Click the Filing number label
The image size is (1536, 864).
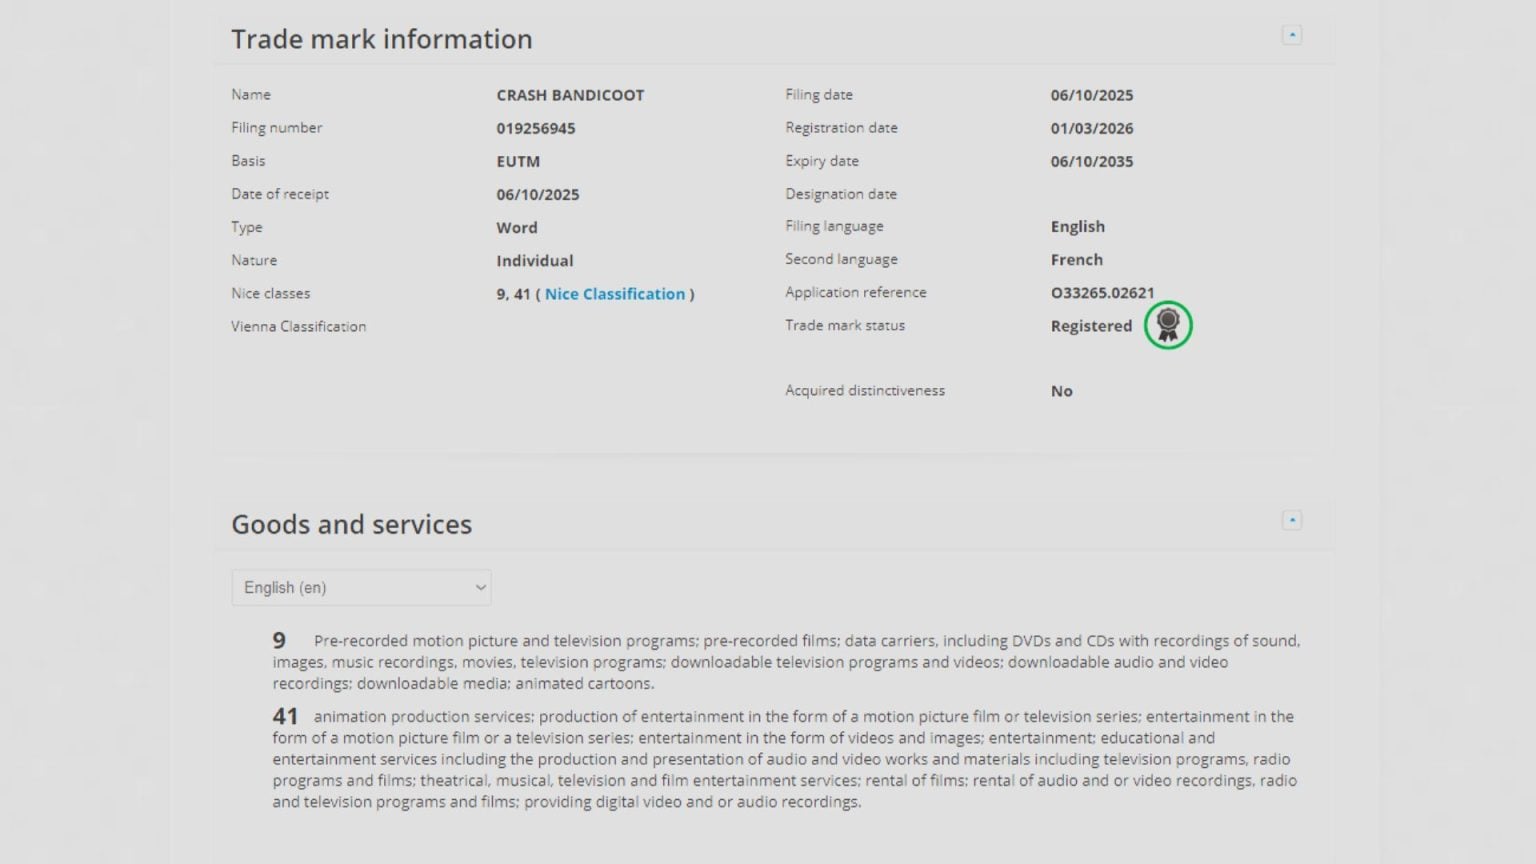pyautogui.click(x=277, y=127)
